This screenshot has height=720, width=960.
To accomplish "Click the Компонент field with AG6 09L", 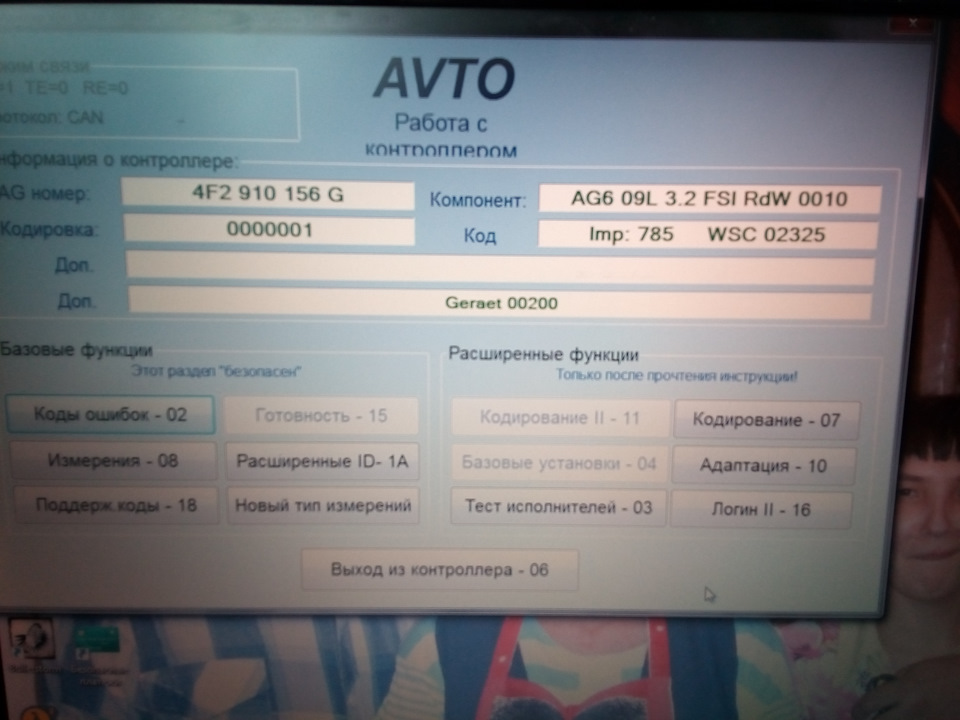I will pos(709,199).
